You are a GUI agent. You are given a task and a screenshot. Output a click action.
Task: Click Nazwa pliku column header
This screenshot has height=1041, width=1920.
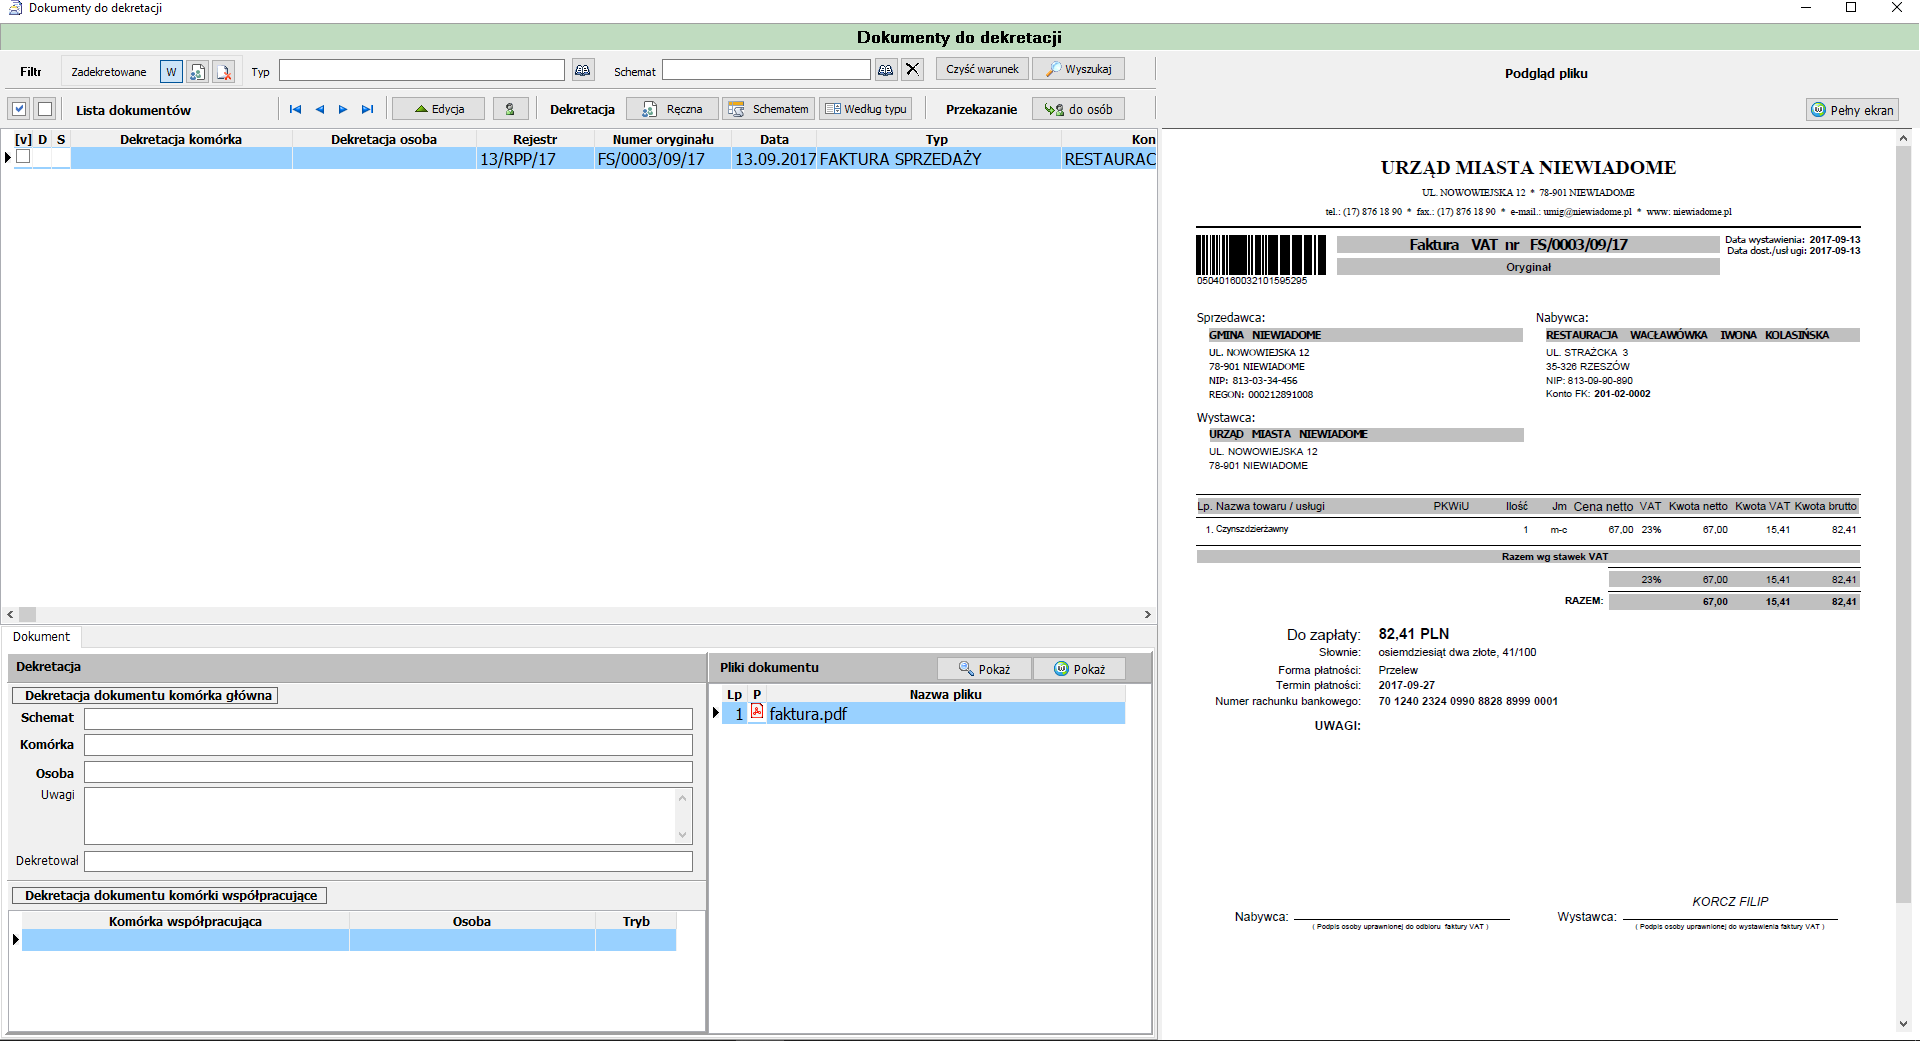[x=945, y=694]
